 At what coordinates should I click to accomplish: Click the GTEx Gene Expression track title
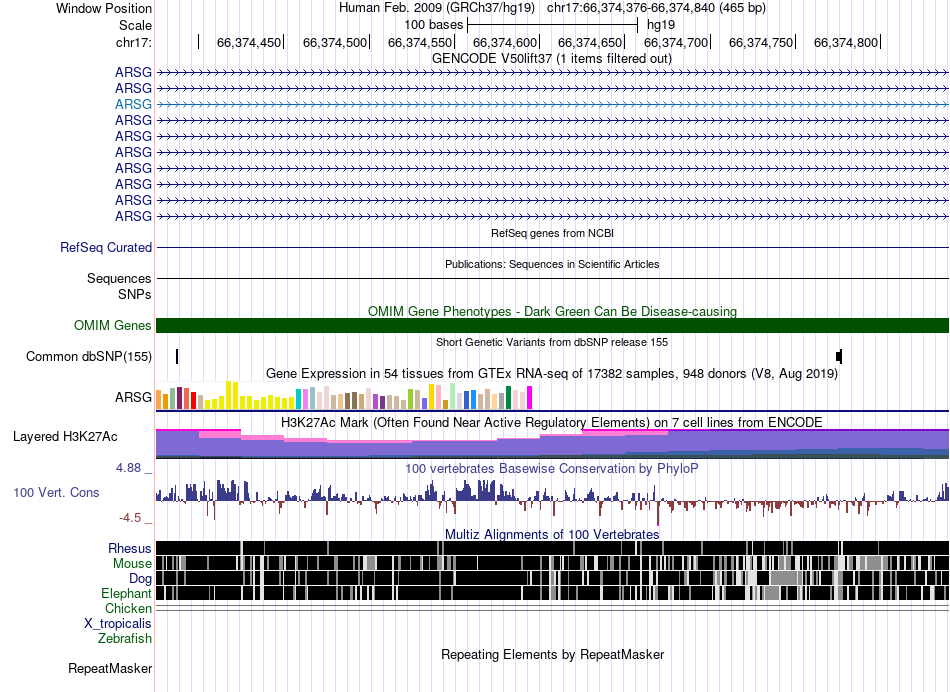click(x=552, y=374)
